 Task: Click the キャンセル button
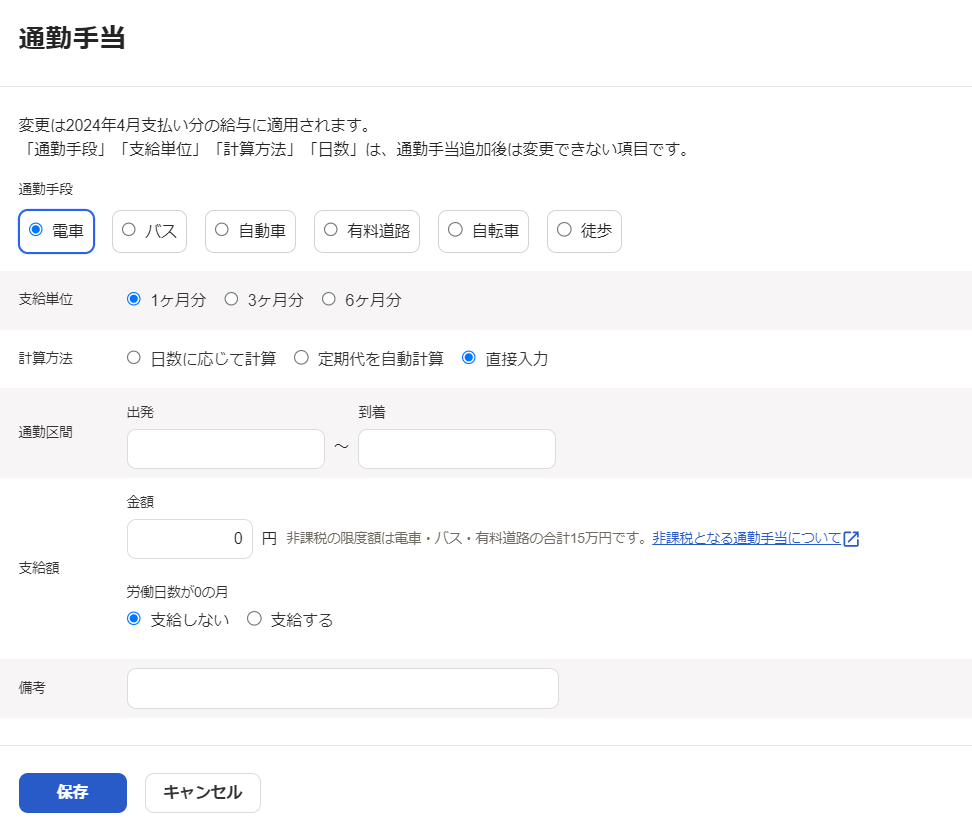pyautogui.click(x=203, y=792)
